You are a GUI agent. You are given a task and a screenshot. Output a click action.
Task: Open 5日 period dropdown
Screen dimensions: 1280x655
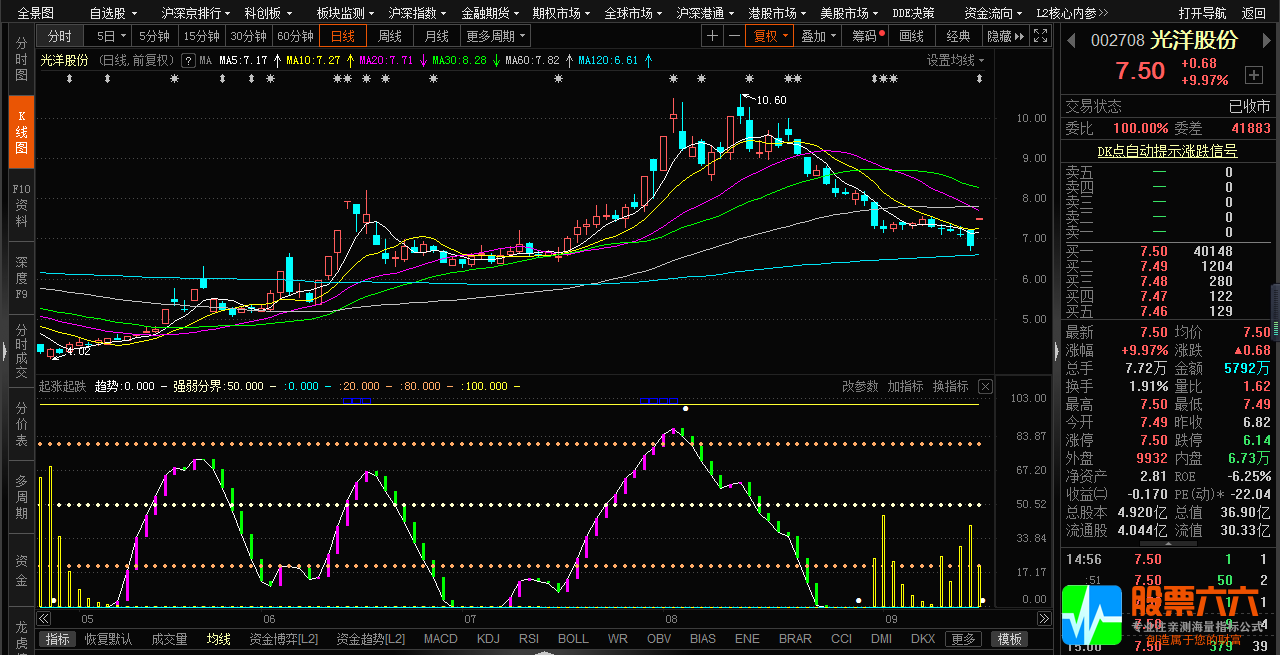(x=110, y=36)
